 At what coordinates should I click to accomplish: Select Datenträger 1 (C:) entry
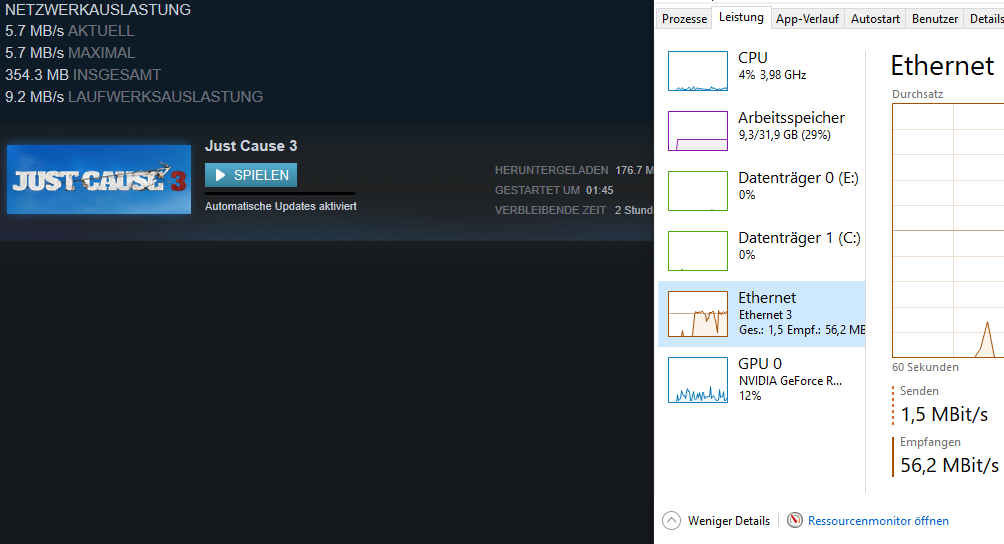click(x=761, y=251)
